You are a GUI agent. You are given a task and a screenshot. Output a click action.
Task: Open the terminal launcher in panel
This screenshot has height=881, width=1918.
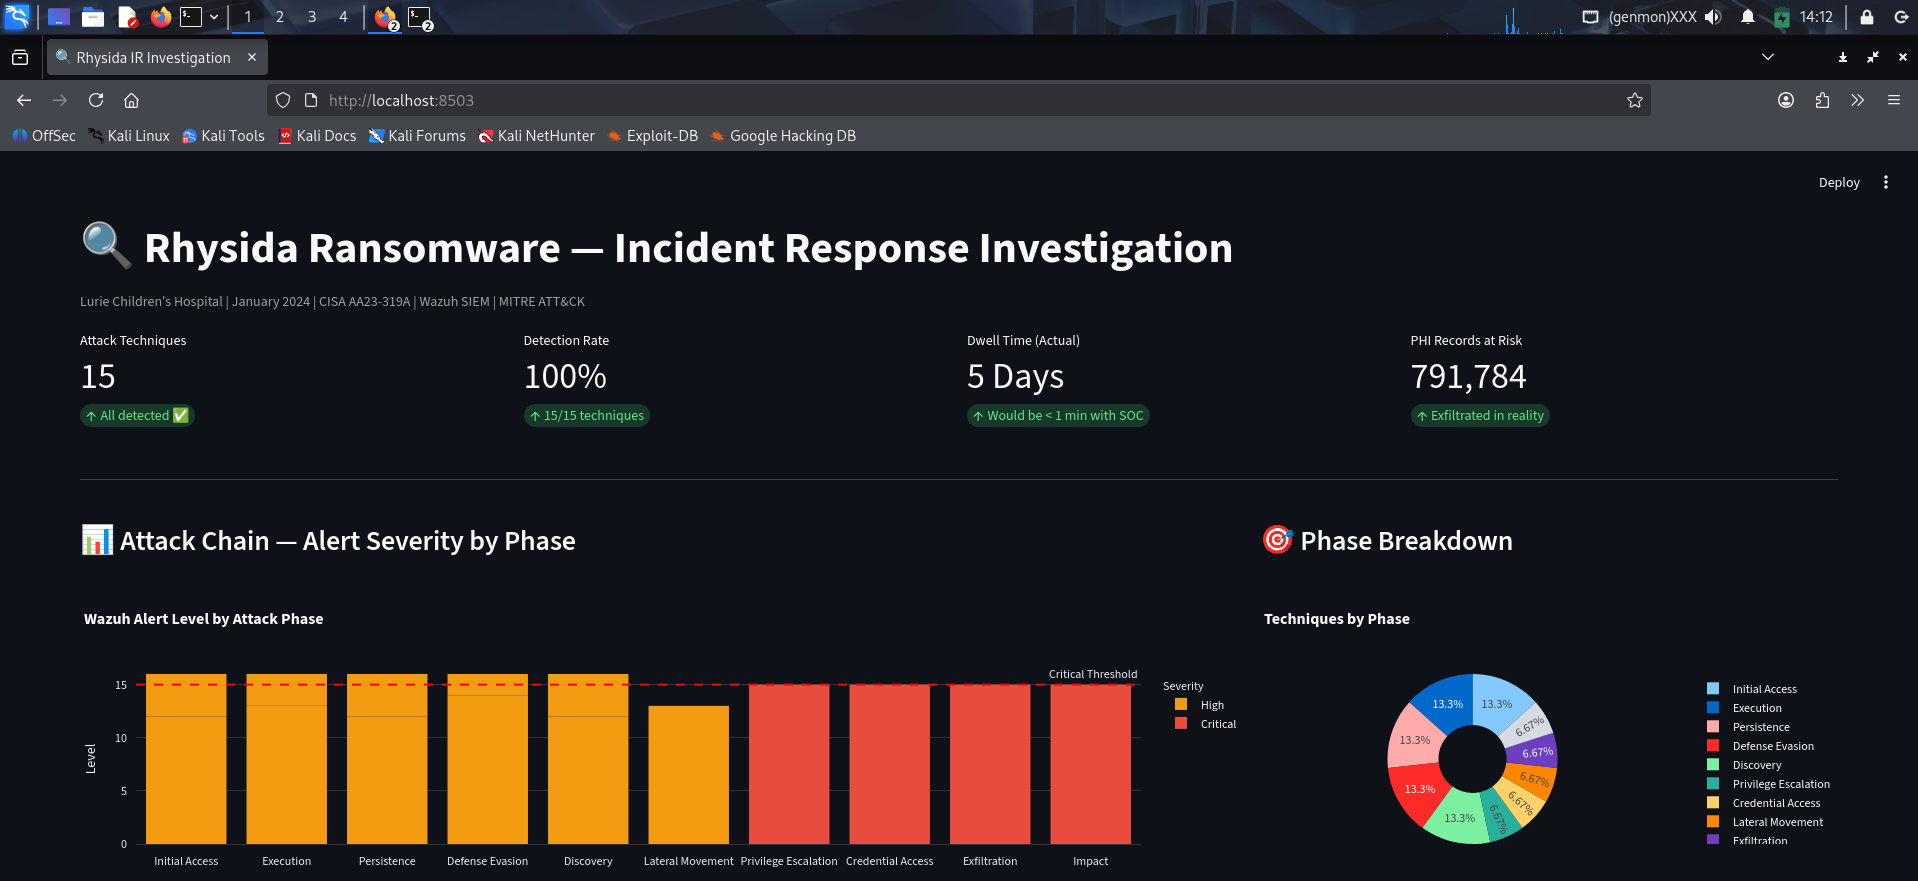(x=191, y=17)
